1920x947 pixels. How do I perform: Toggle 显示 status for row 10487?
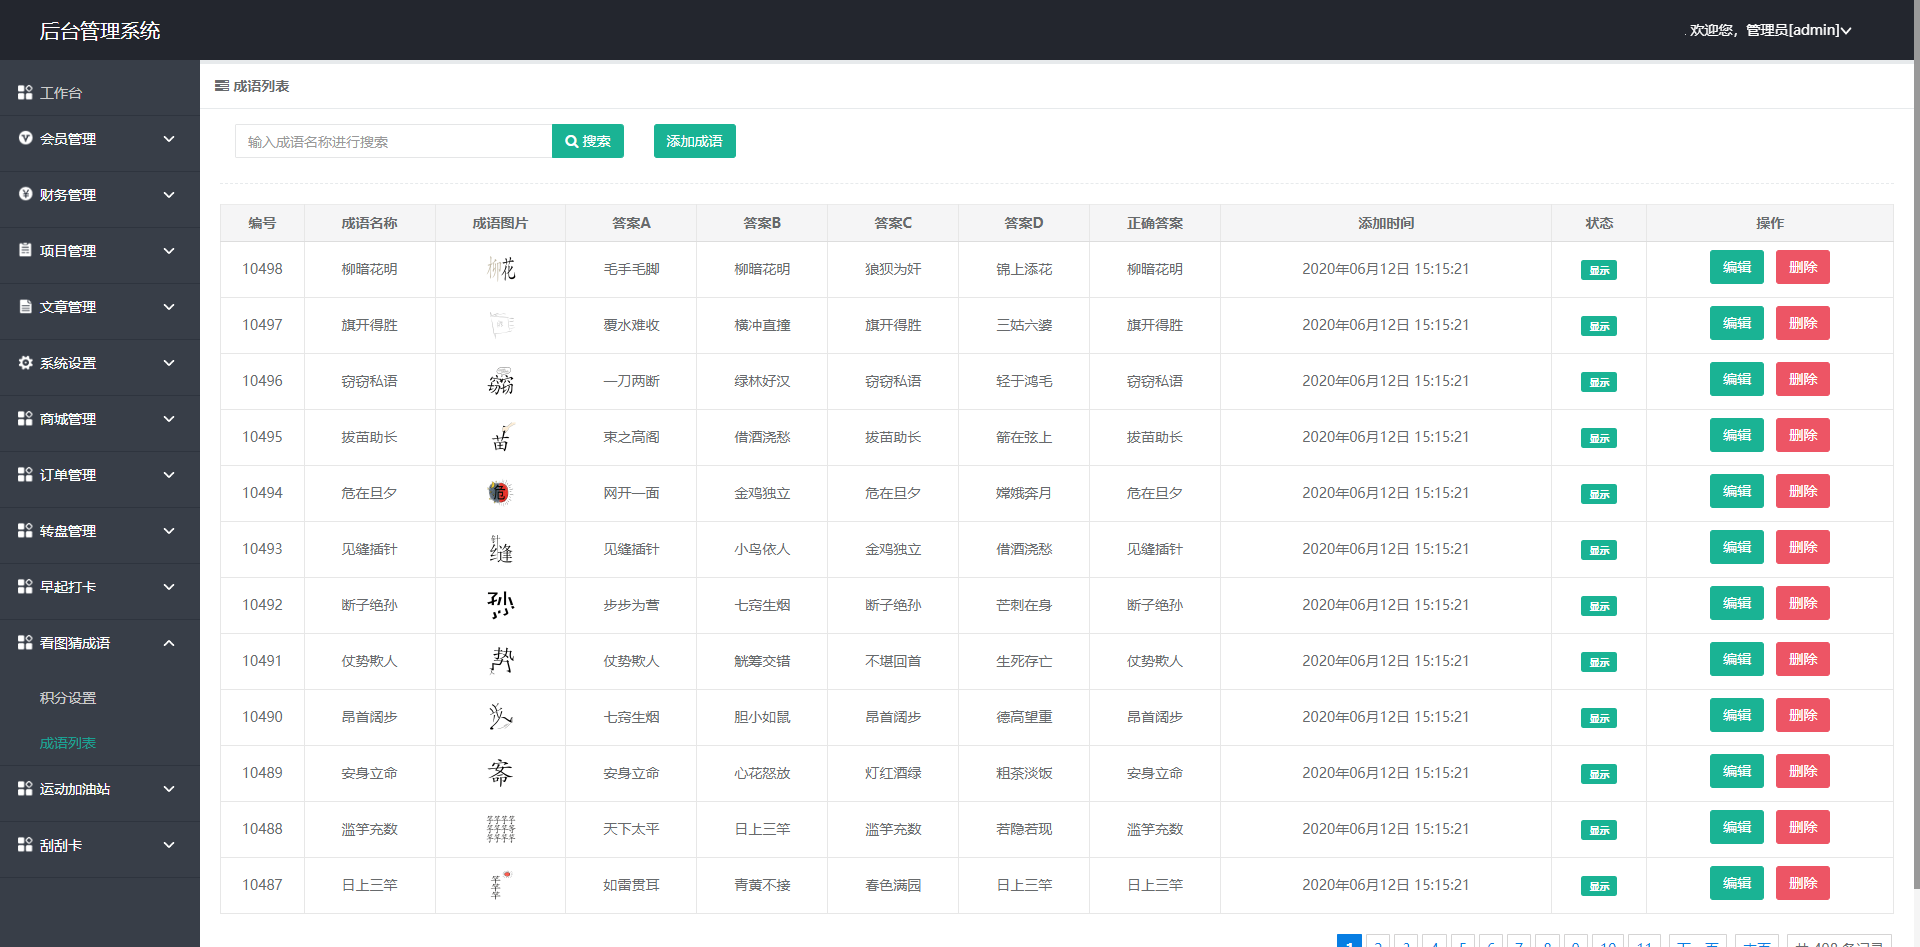click(1598, 886)
